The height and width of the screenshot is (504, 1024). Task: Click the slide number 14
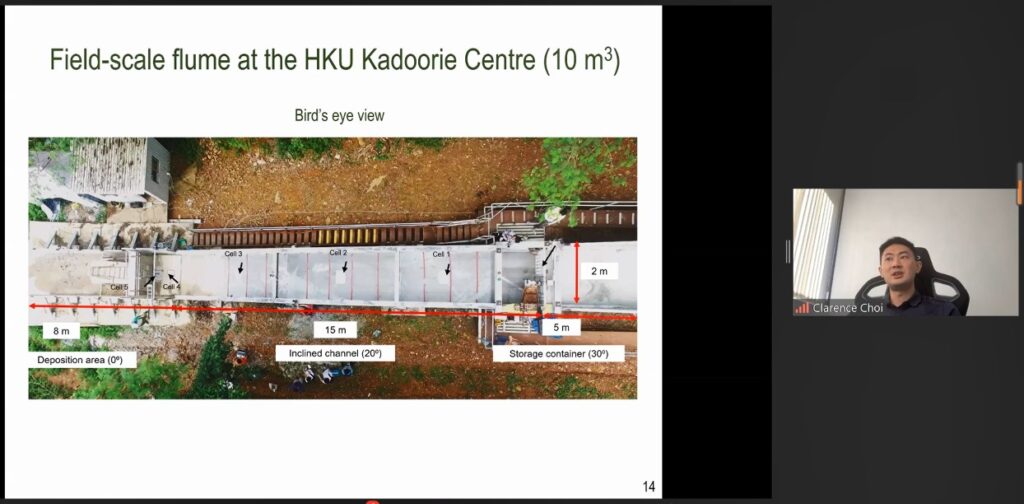(649, 487)
